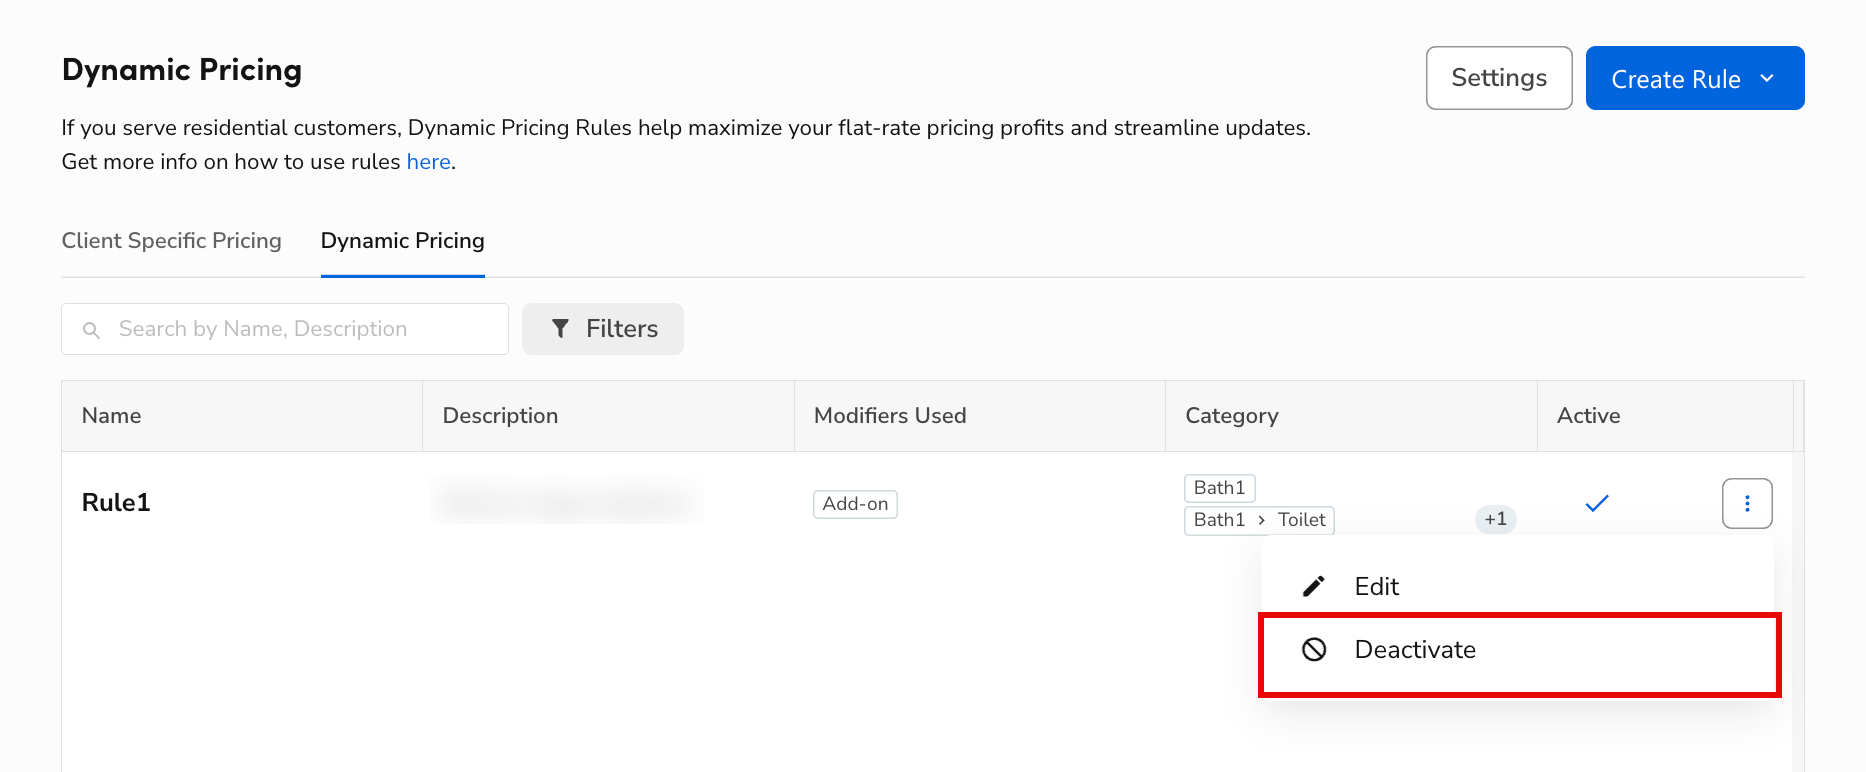Expand hidden categories via the +1 badge

pos(1495,519)
